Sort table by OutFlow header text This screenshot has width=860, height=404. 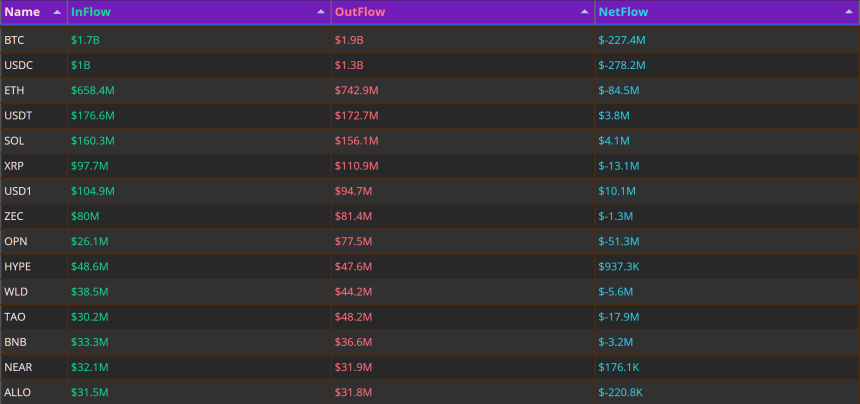click(360, 12)
